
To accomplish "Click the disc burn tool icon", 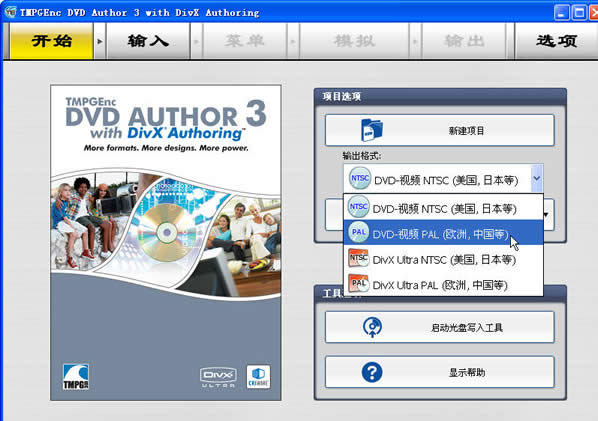I will click(373, 327).
